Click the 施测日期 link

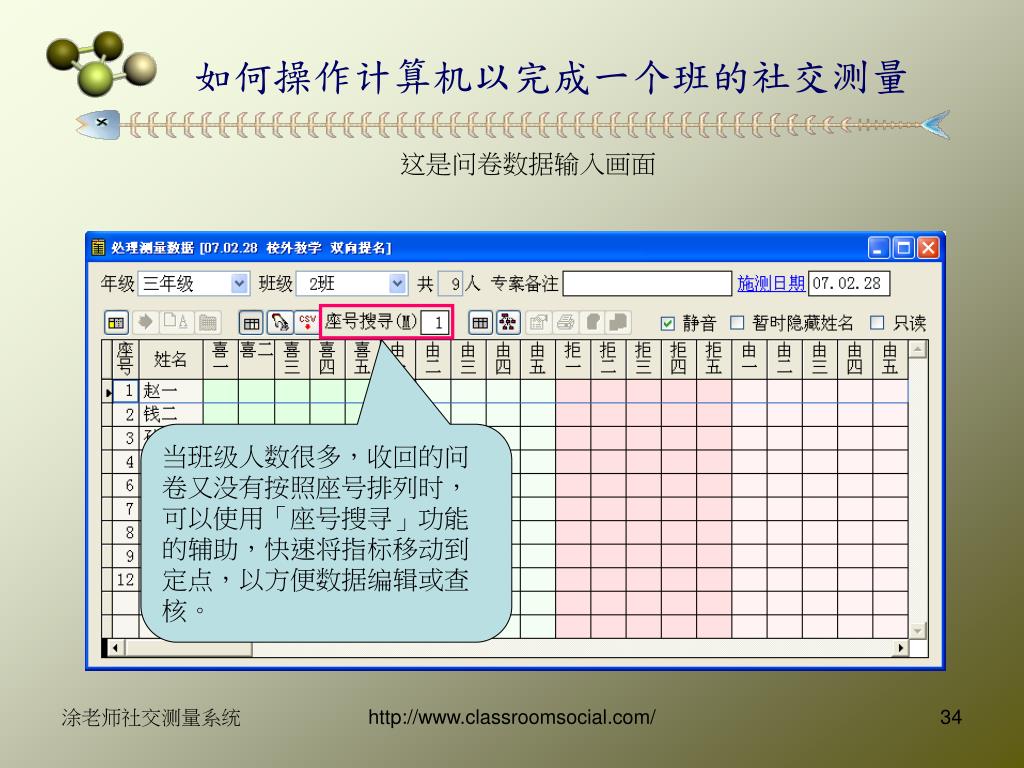click(x=771, y=283)
